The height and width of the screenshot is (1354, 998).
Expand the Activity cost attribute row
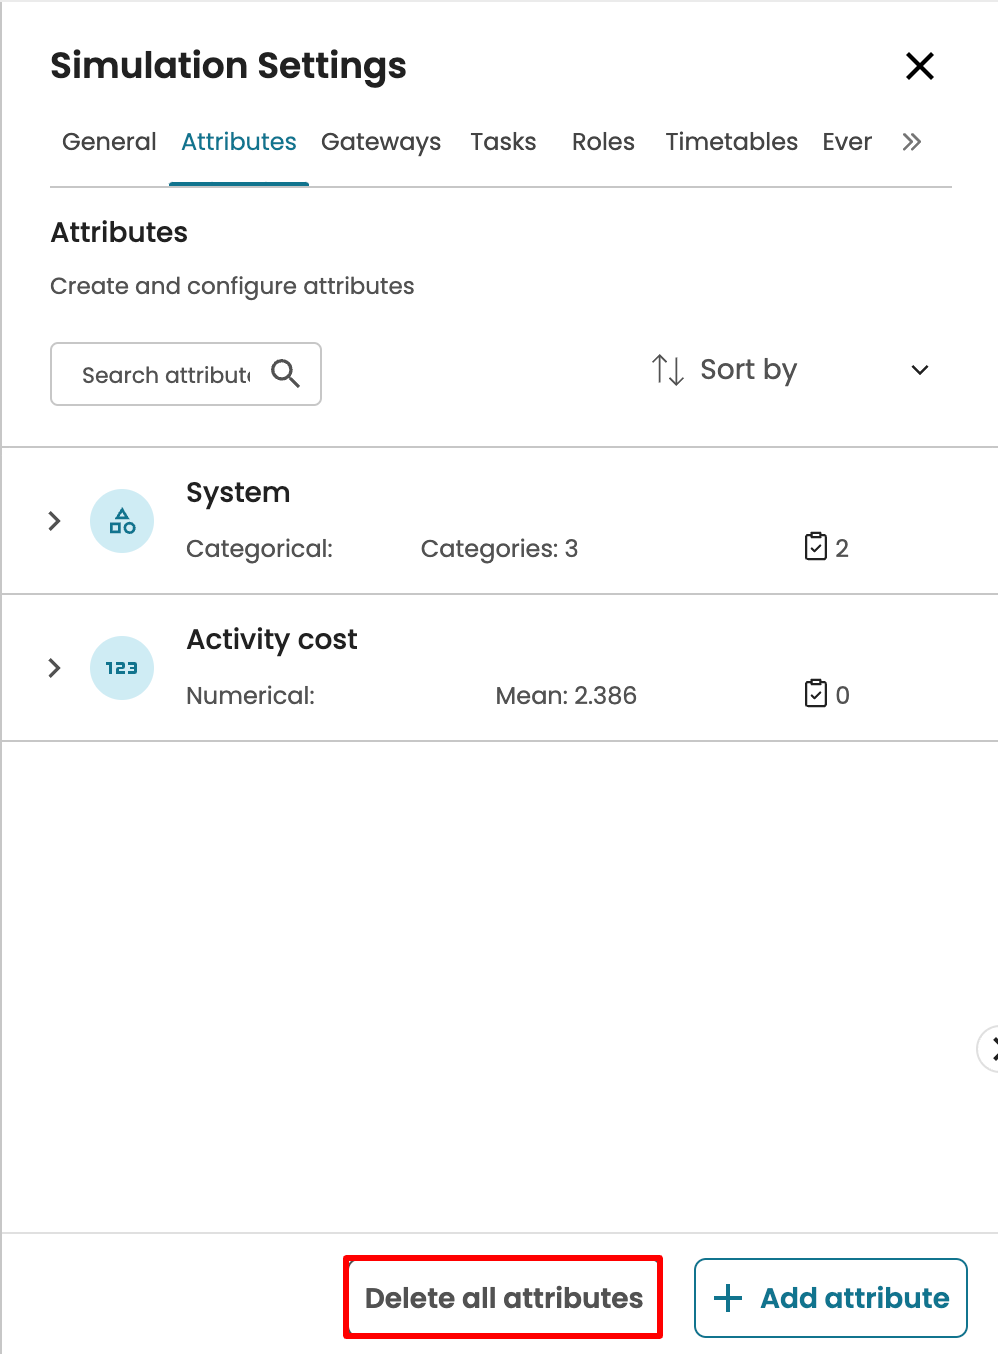click(55, 668)
